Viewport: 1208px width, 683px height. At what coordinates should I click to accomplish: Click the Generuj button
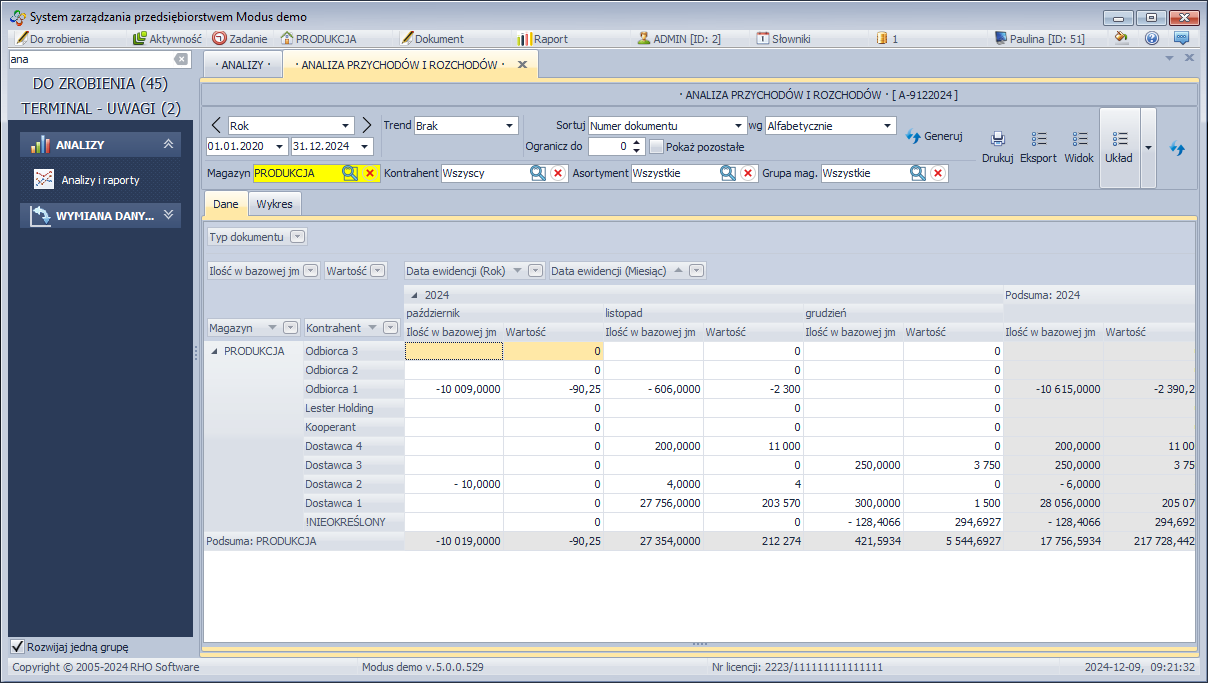click(934, 136)
